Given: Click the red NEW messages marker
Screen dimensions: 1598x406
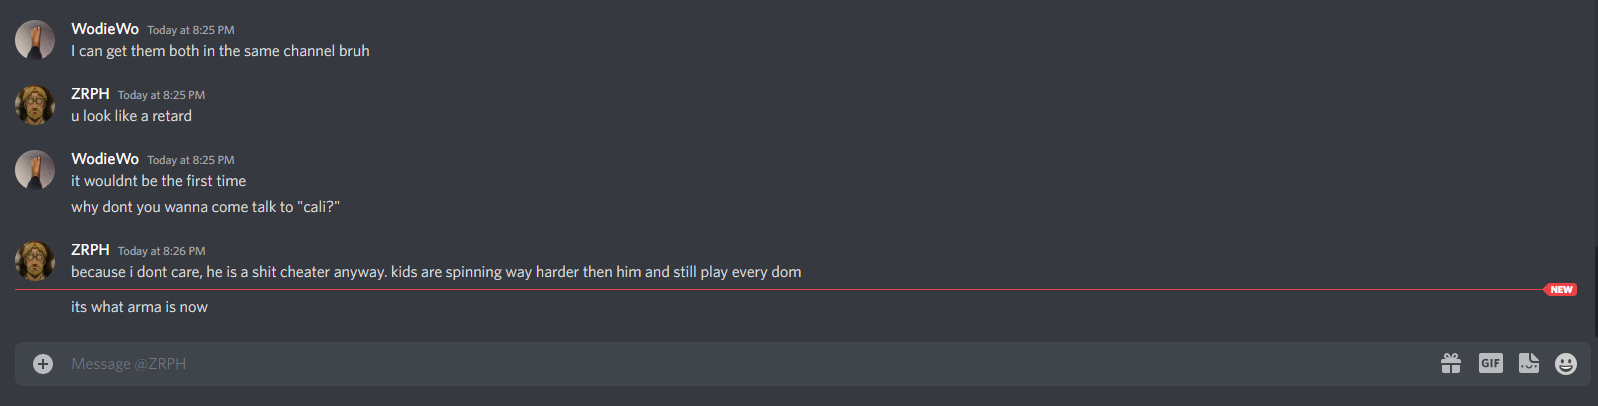Looking at the screenshot, I should pos(1561,290).
